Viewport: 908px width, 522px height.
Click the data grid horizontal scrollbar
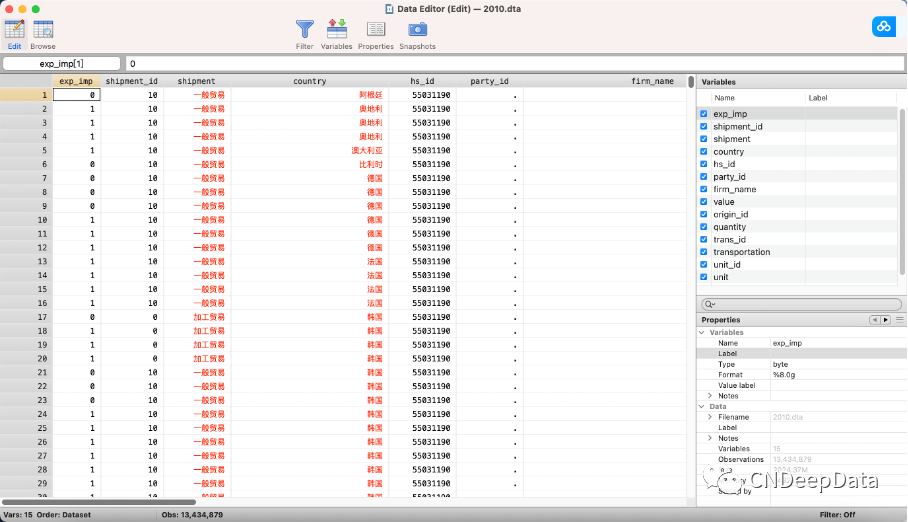pyautogui.click(x=99, y=502)
